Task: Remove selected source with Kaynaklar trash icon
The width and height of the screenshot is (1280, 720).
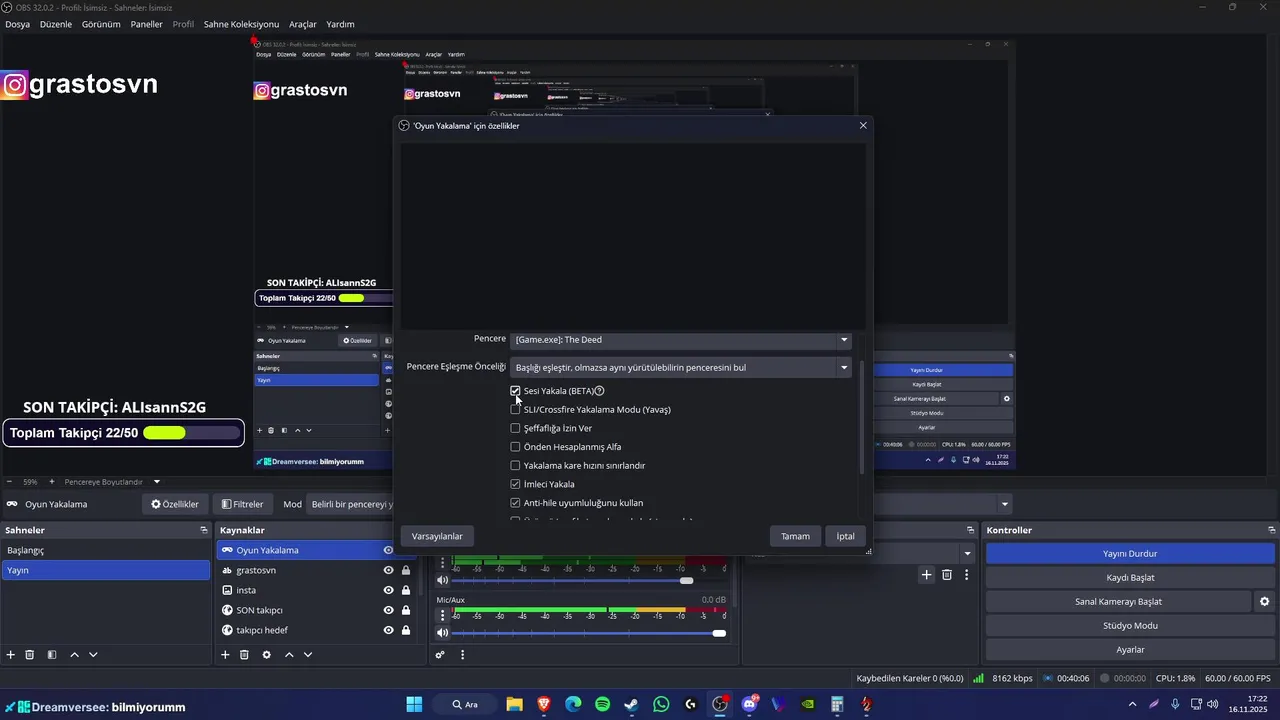Action: tap(244, 655)
